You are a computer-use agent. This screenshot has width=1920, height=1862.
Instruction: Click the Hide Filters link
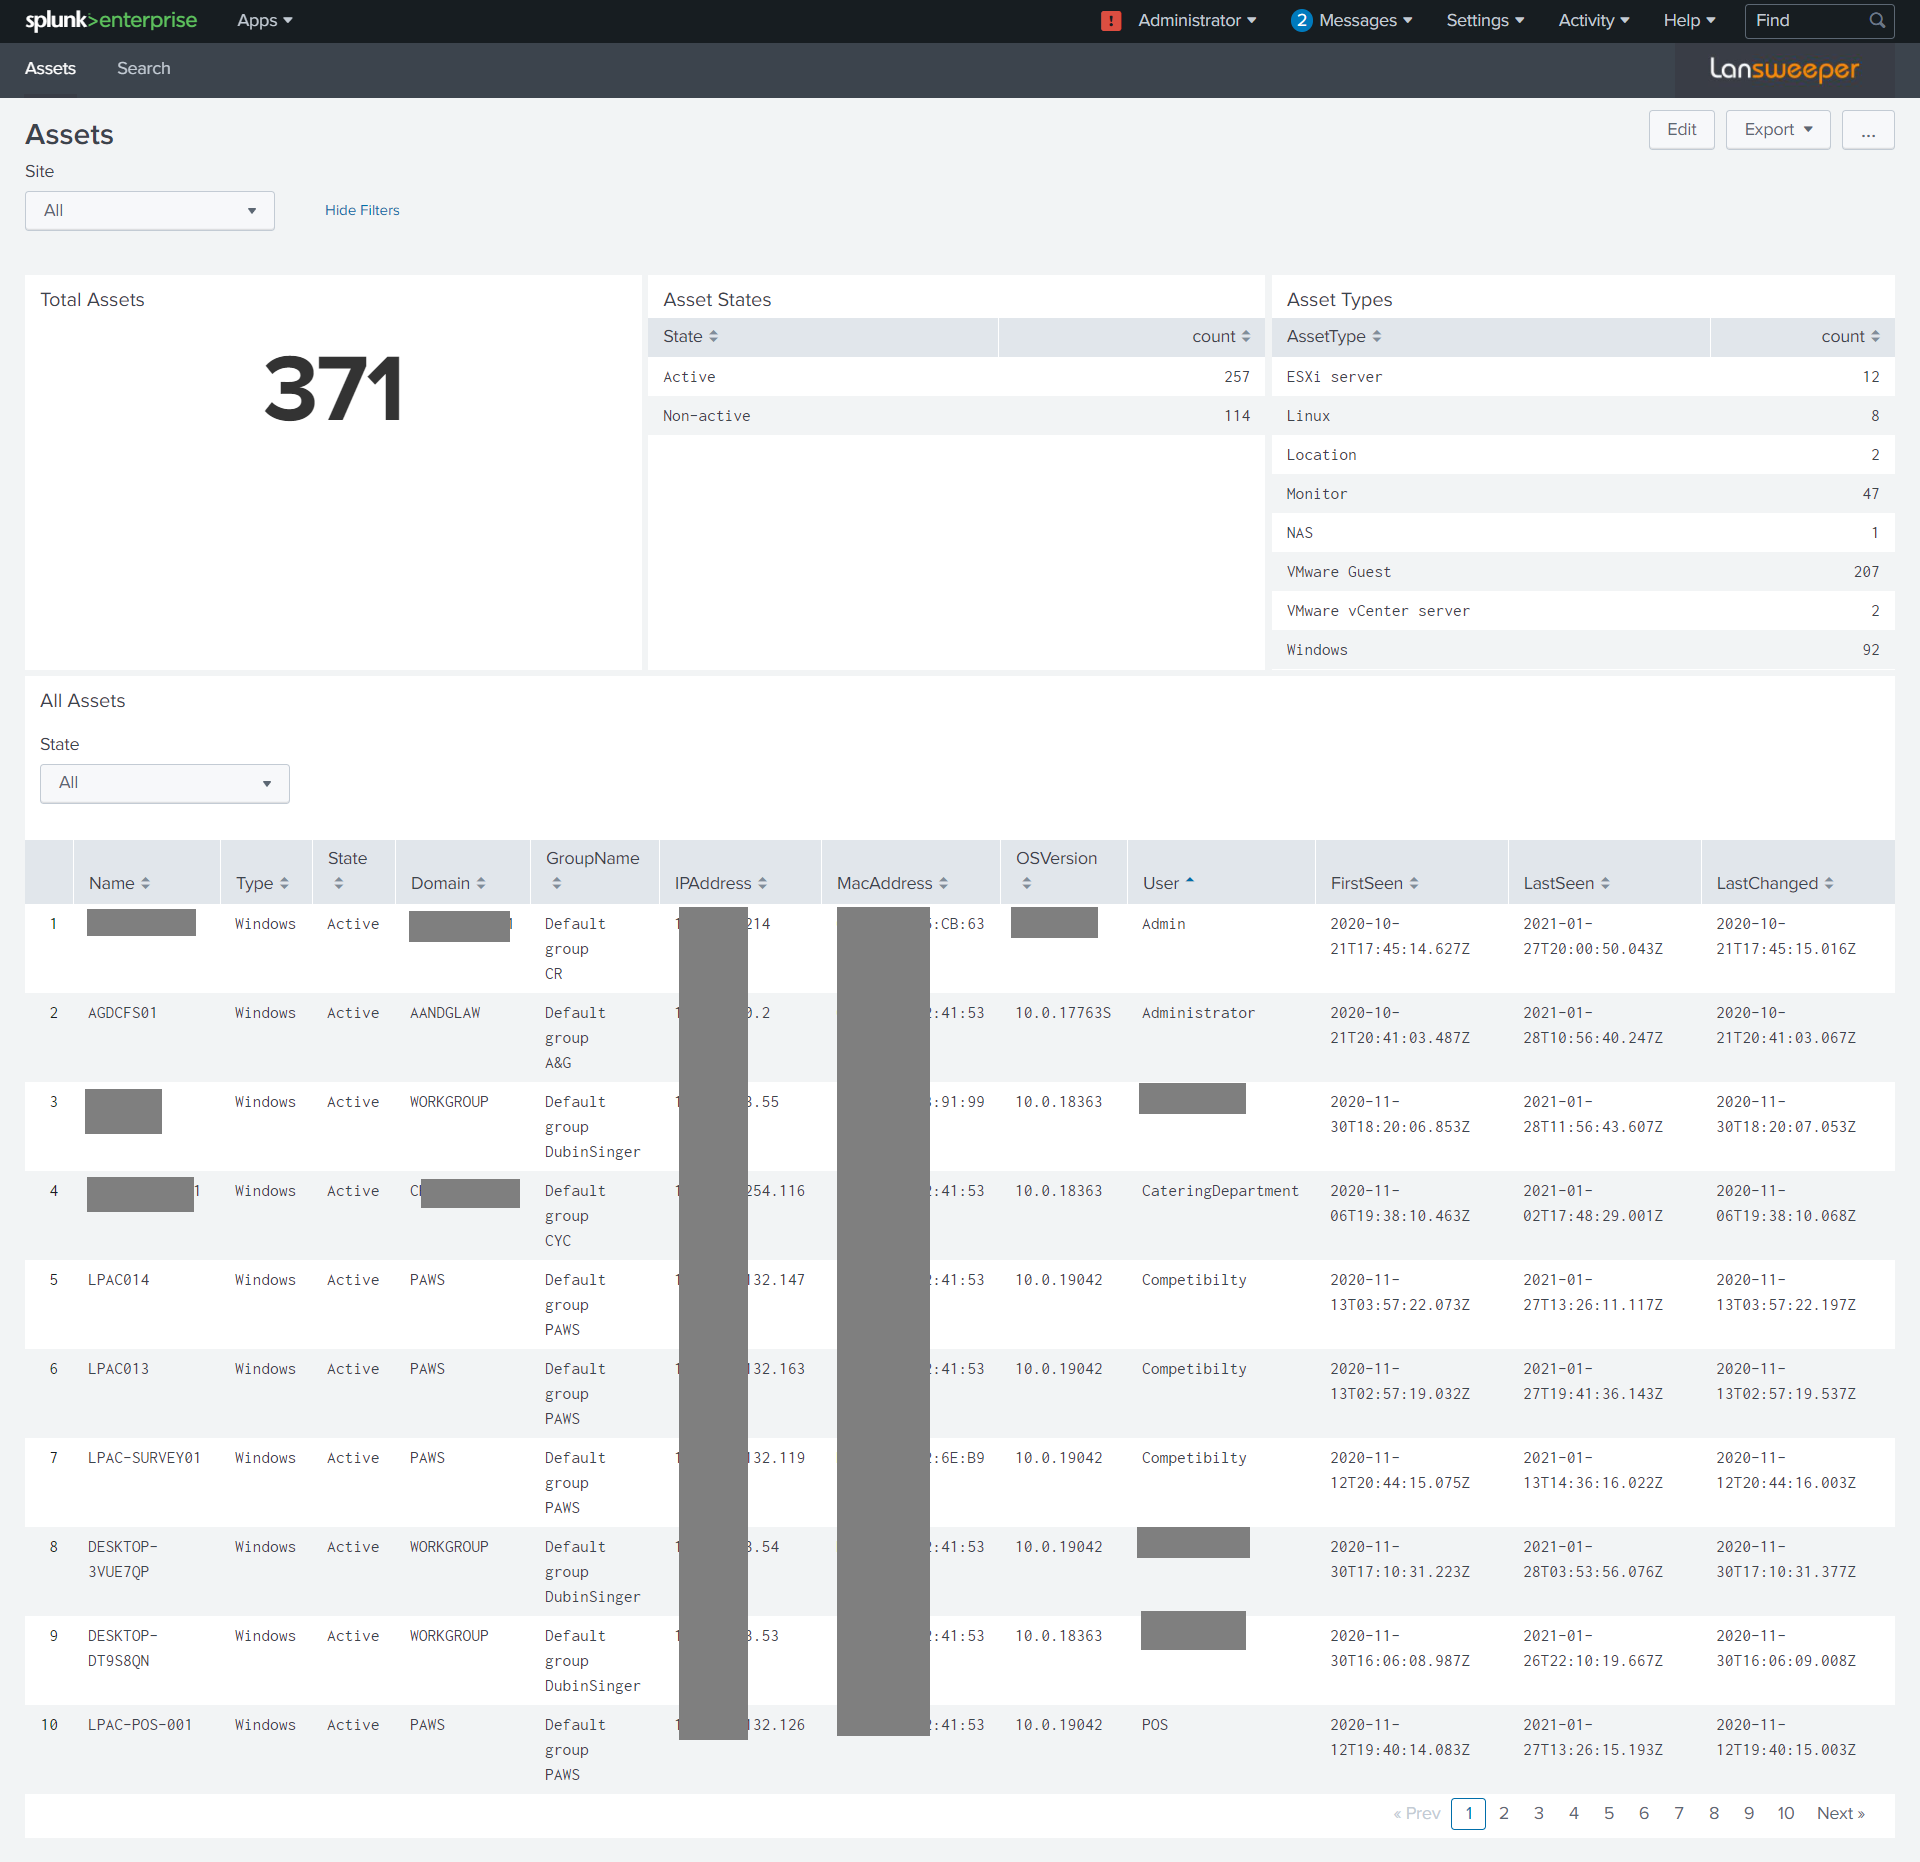click(x=362, y=211)
